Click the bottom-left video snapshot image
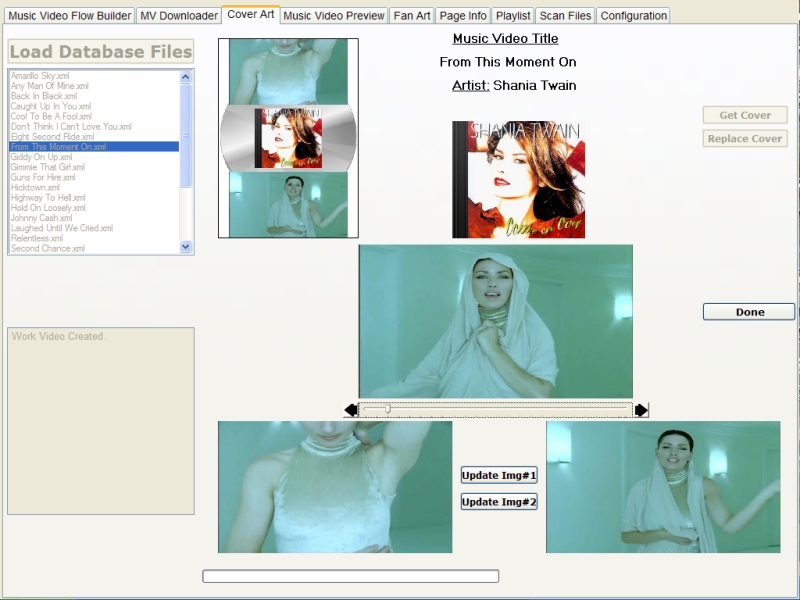 coord(334,487)
